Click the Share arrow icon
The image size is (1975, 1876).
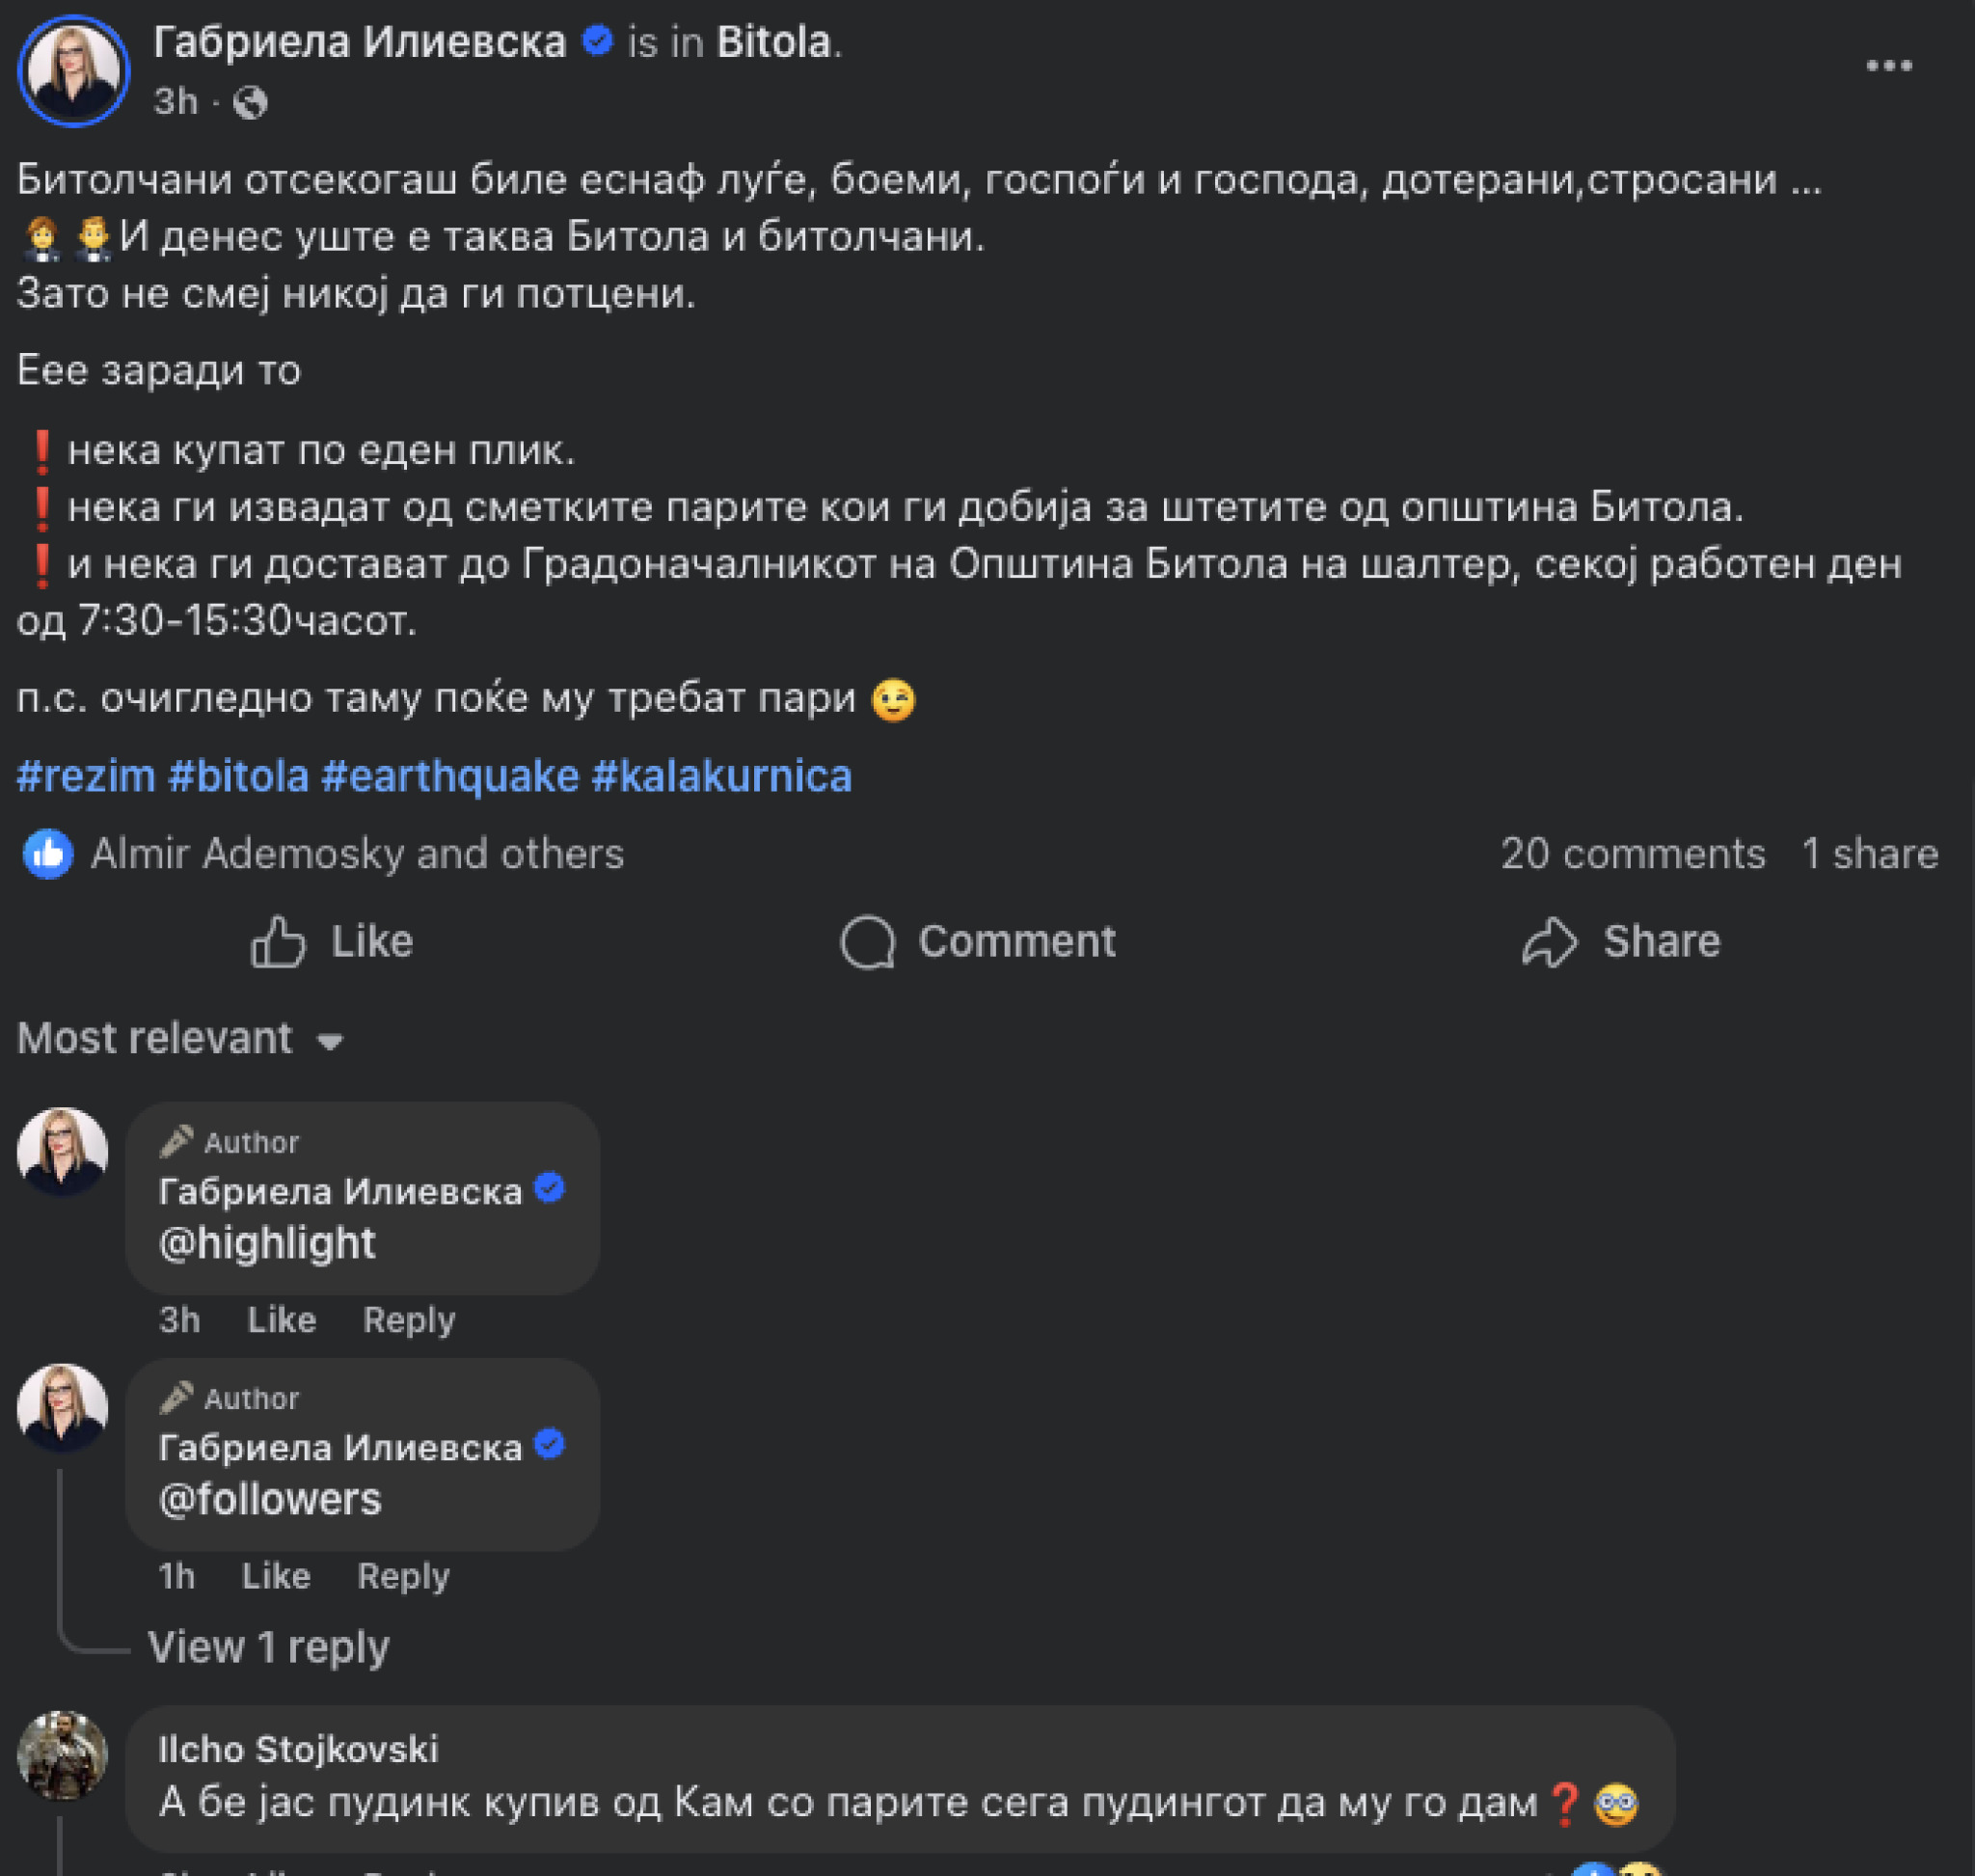[1552, 941]
